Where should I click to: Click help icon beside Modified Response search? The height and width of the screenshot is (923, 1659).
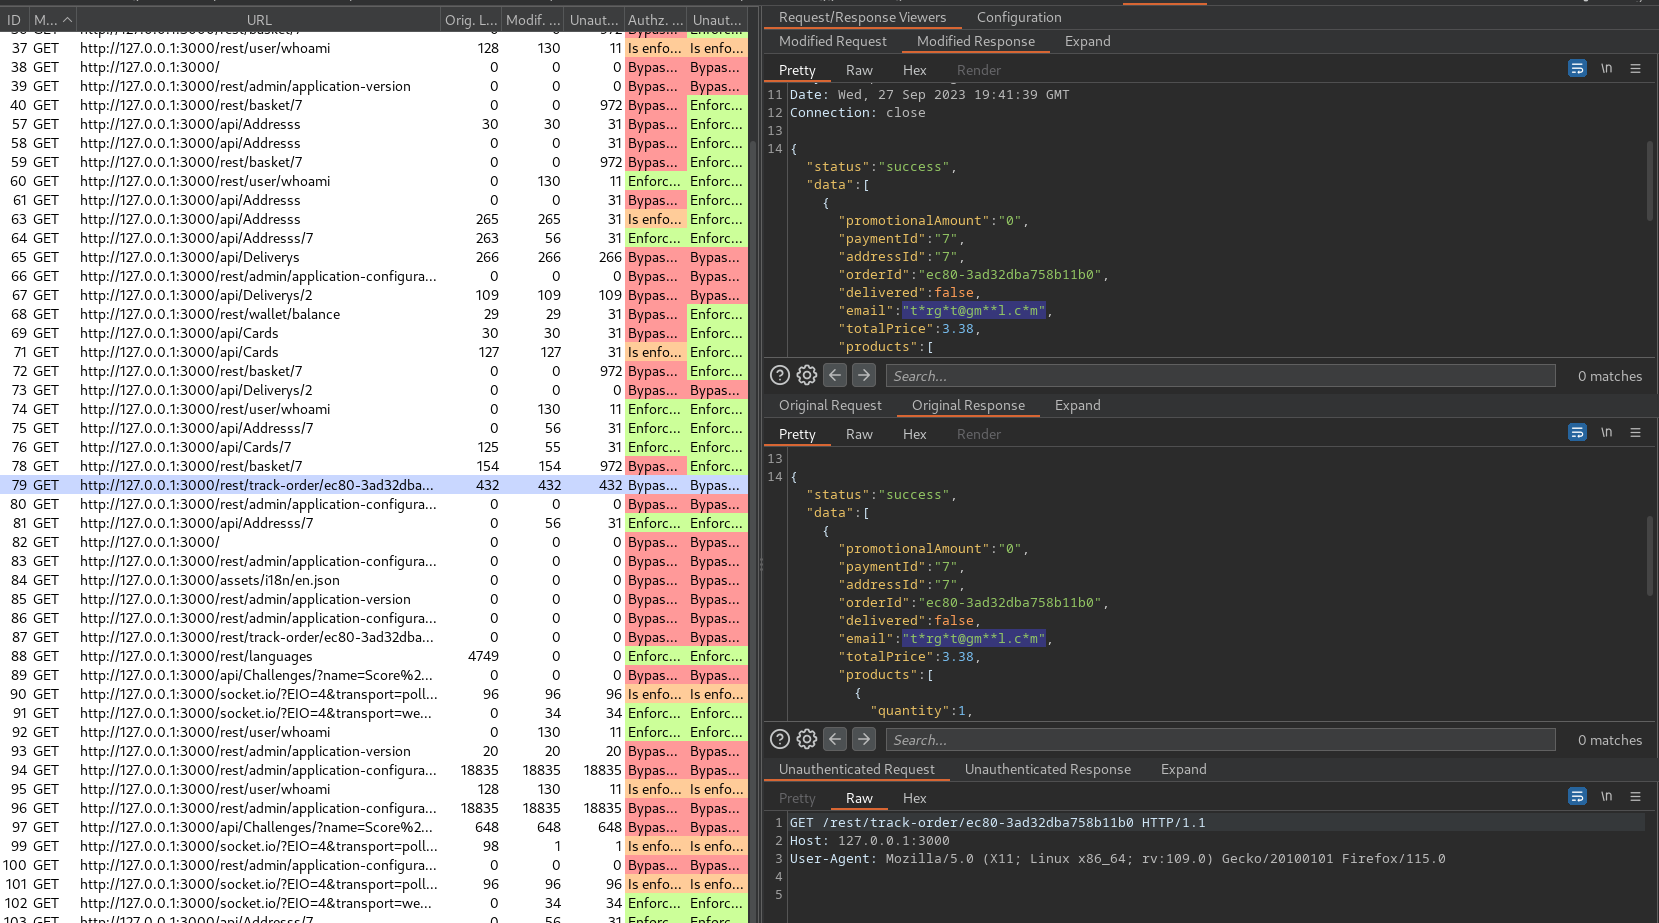[x=780, y=376]
